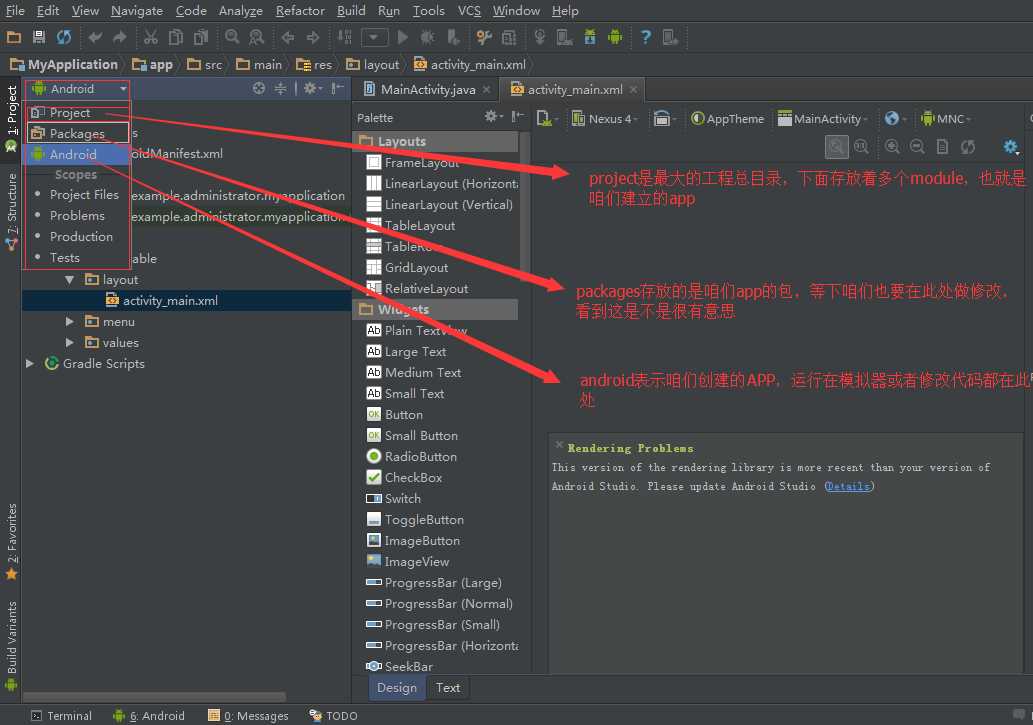Click the Replace icon next to Find
This screenshot has width=1033, height=725.
[x=256, y=37]
